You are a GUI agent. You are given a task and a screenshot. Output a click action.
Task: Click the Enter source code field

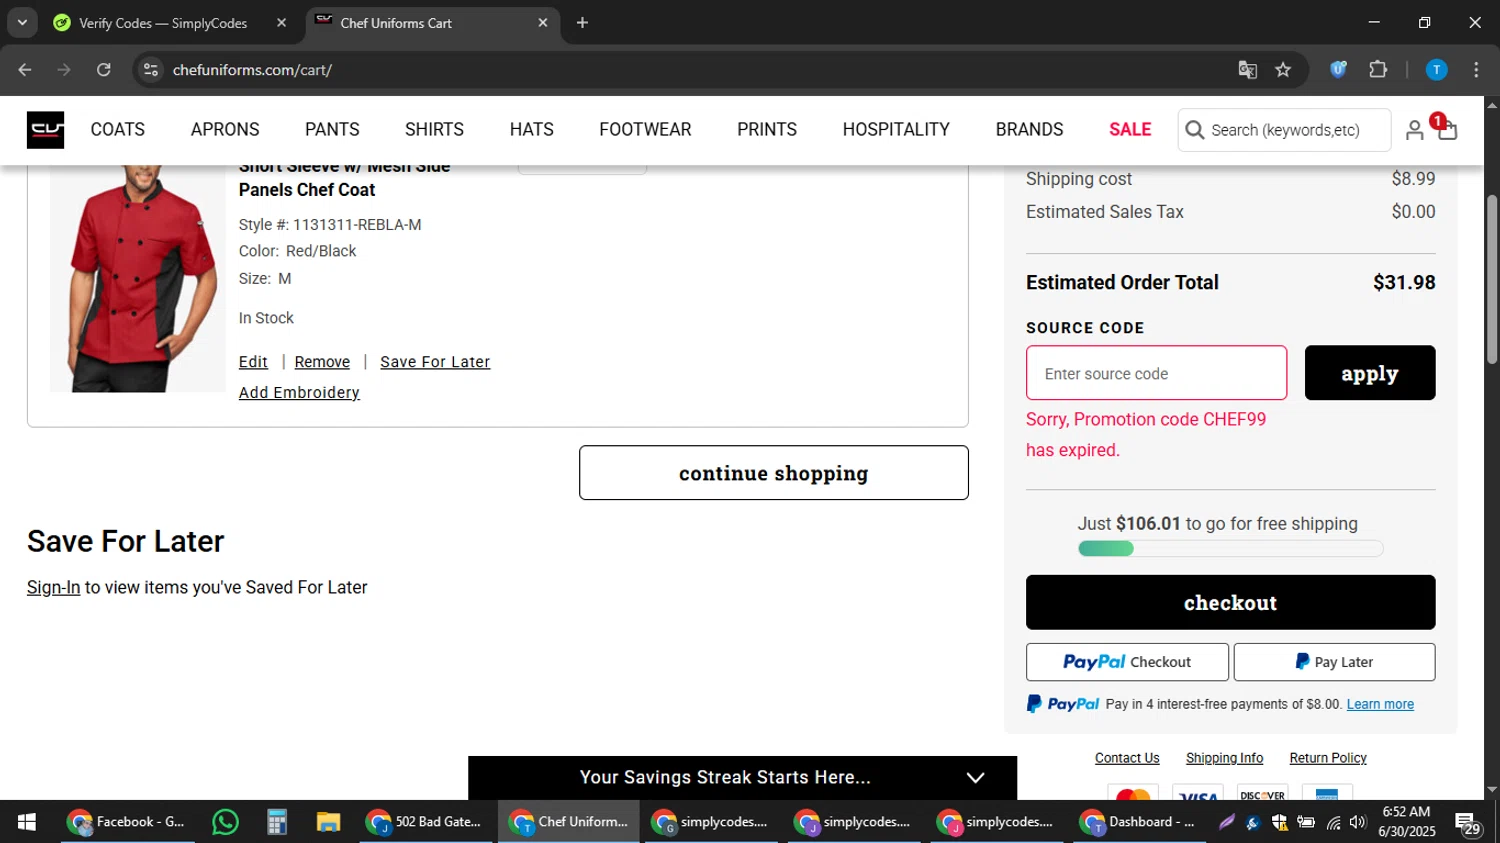[x=1156, y=373]
